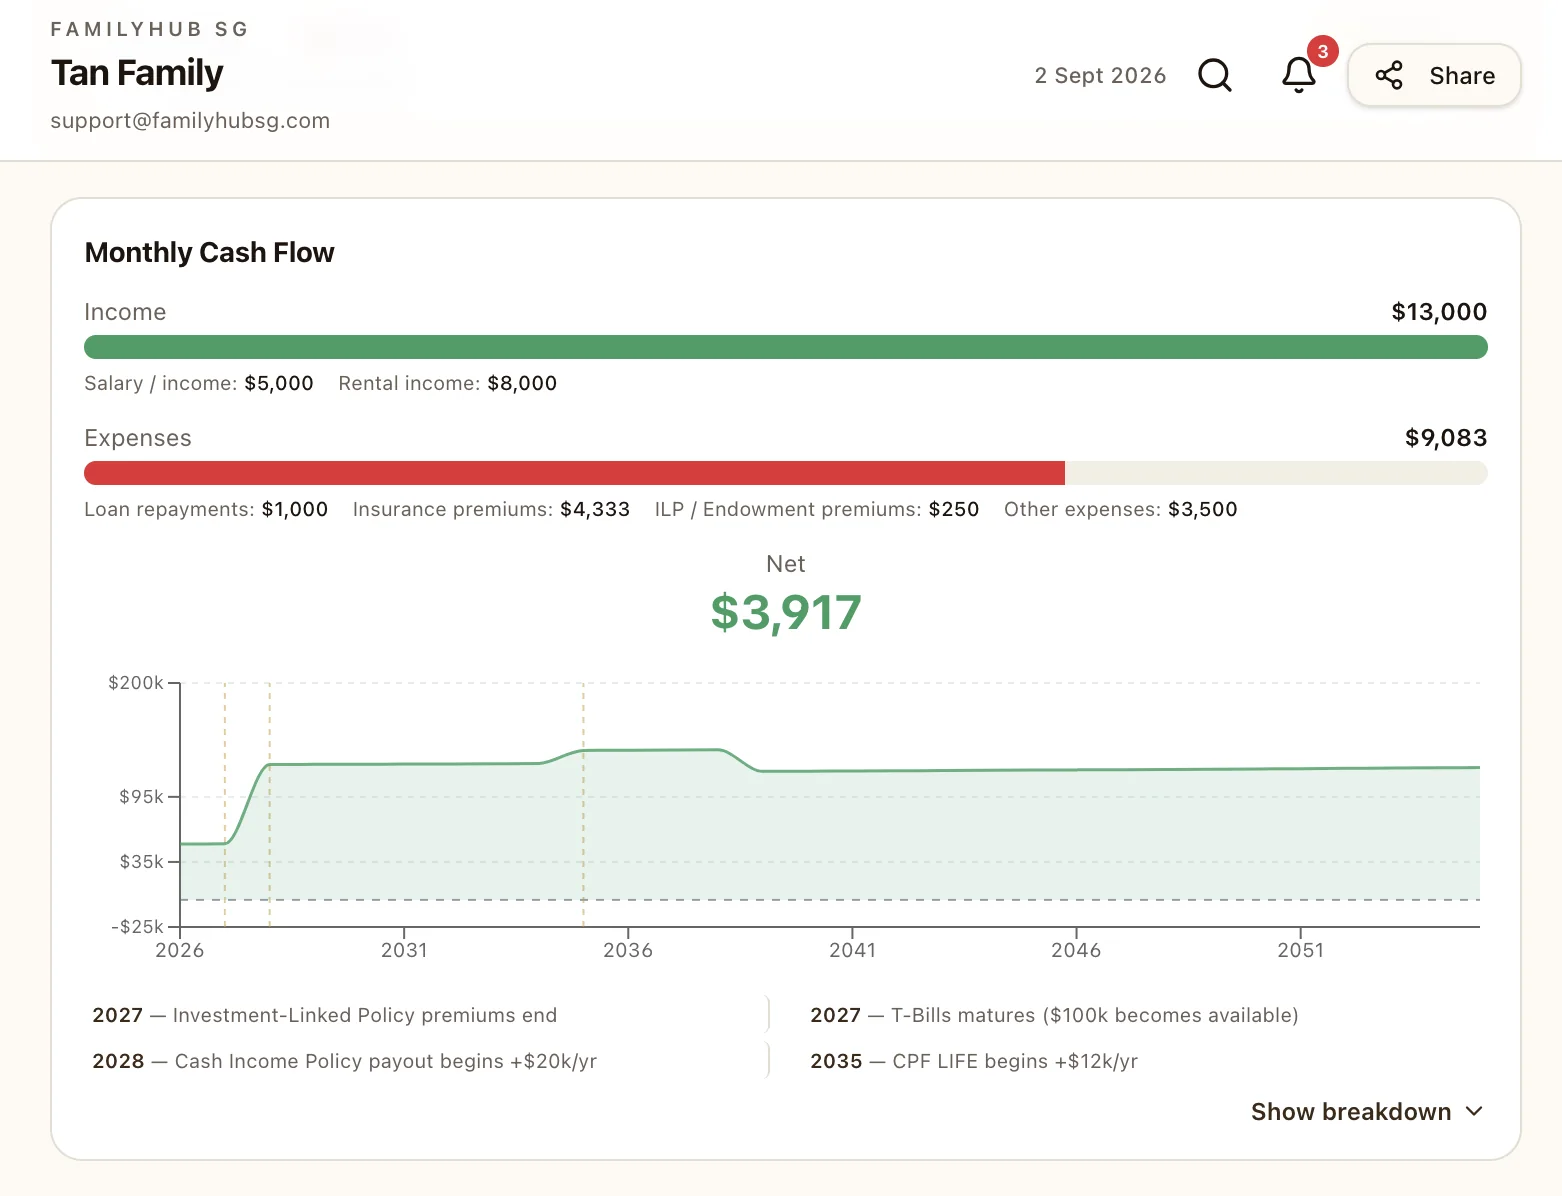Click the red Expenses progress bar
Screen dimensions: 1562x1196
click(575, 473)
